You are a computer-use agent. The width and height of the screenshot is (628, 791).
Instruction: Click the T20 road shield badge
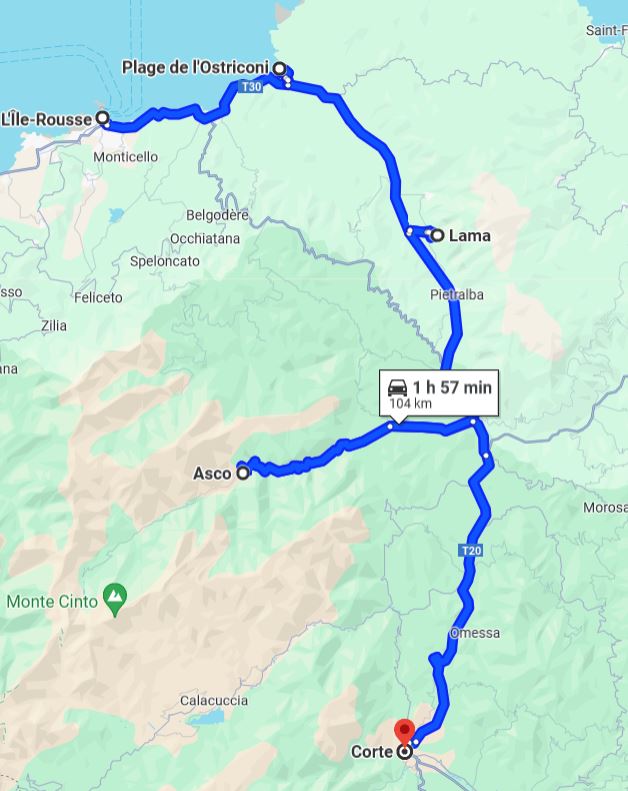click(472, 550)
